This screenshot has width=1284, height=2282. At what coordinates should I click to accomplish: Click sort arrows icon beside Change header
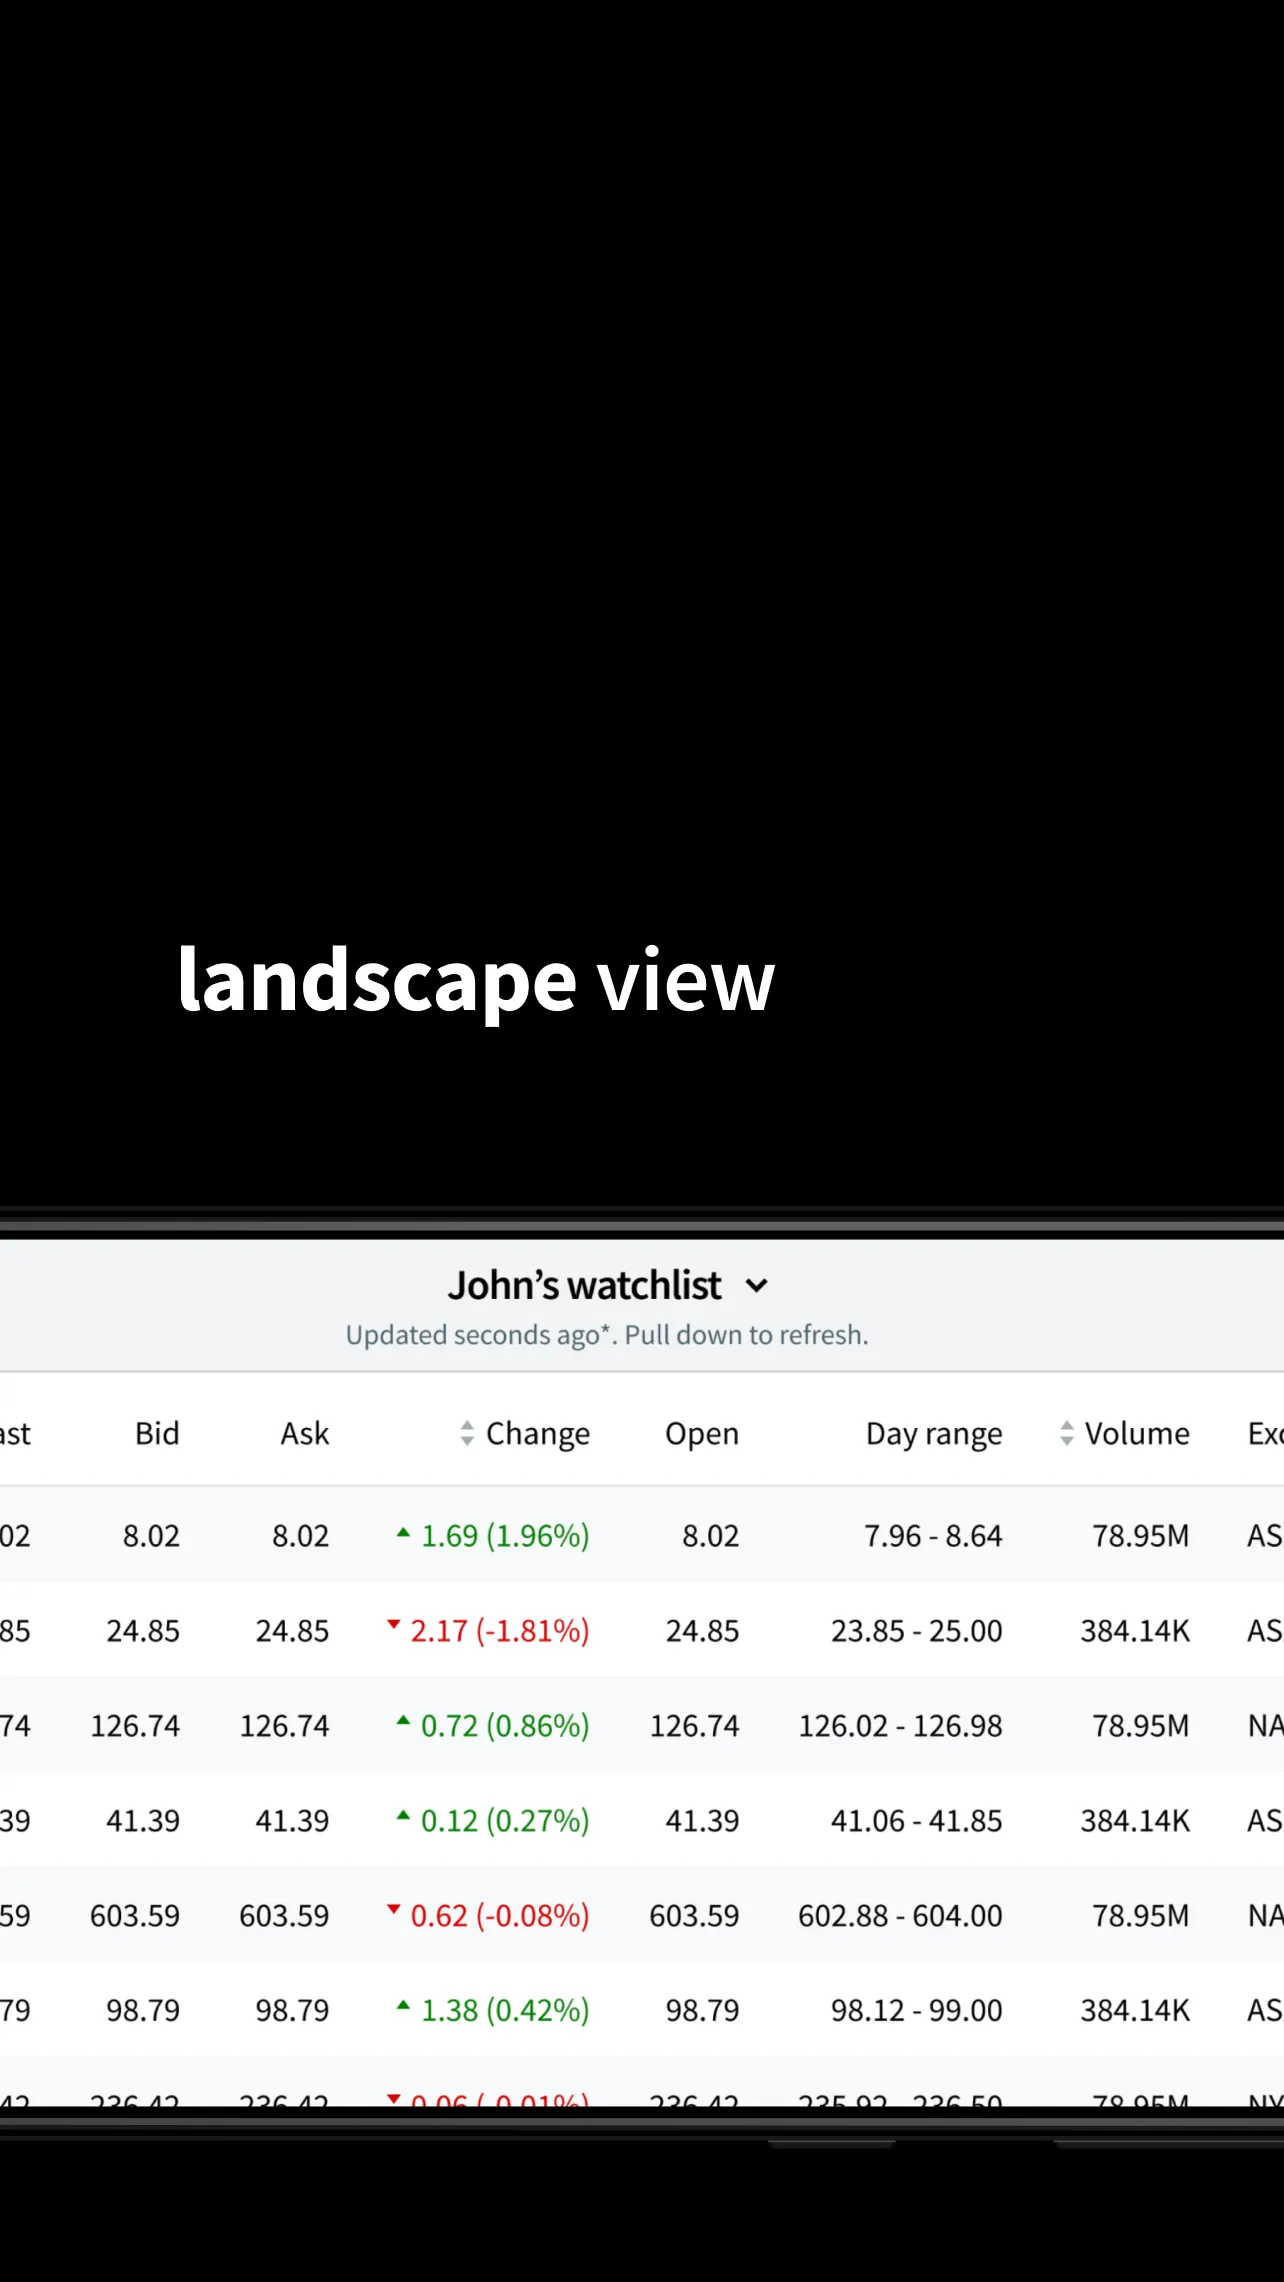(x=467, y=1433)
